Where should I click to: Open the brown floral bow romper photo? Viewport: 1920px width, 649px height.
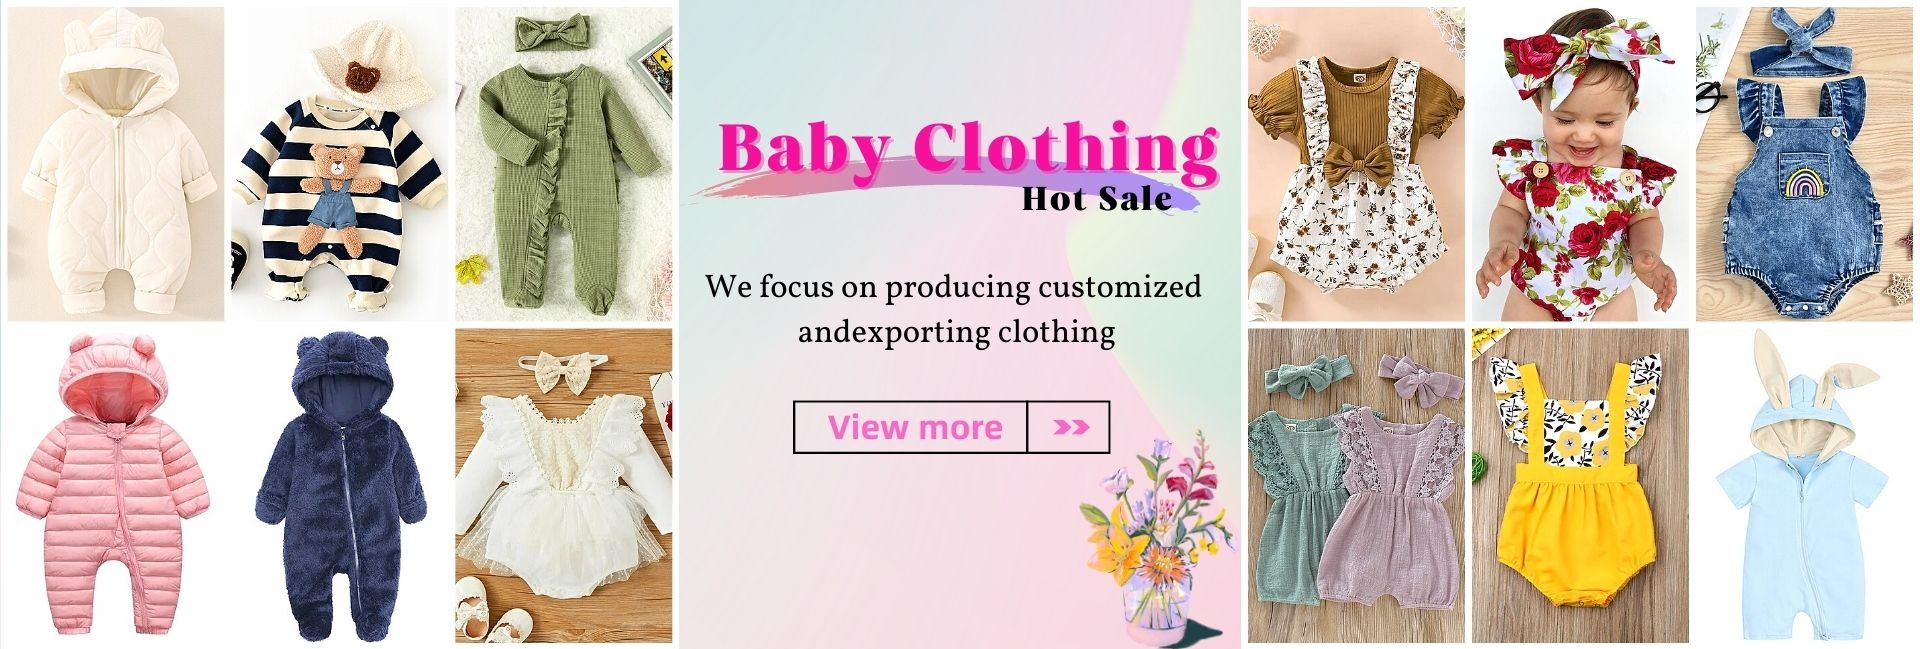click(x=1356, y=164)
